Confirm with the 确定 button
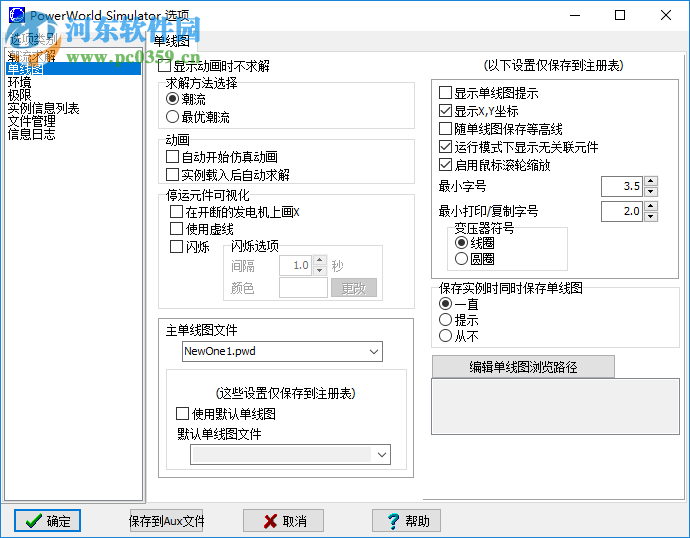Viewport: 690px width, 538px height. pyautogui.click(x=47, y=521)
